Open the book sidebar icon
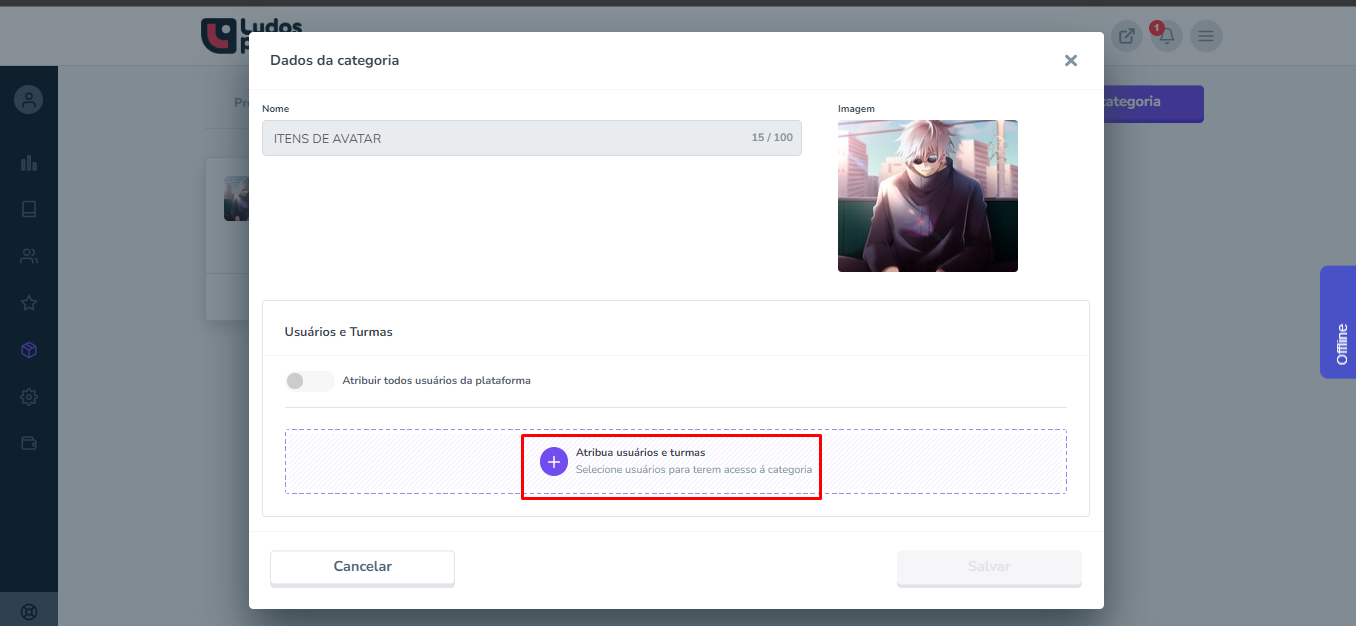The height and width of the screenshot is (626, 1356). pos(29,209)
